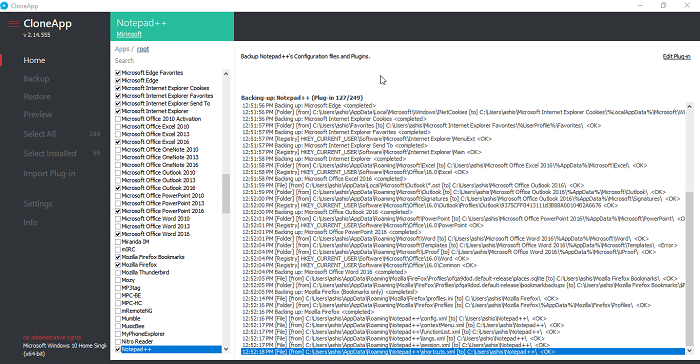The height and width of the screenshot is (364, 700).
Task: Toggle Microsoft Internet Explorer Favorites checkbox
Action: (x=118, y=96)
